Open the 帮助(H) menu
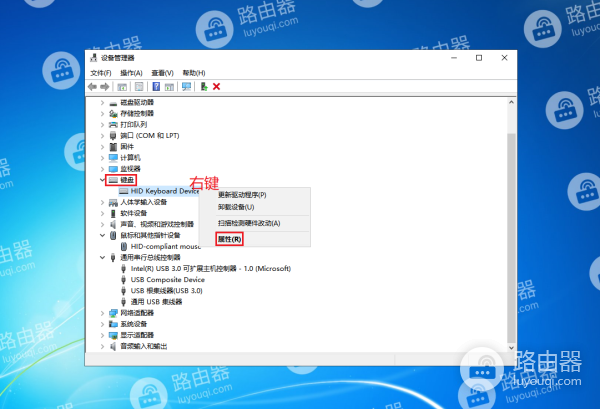Screen dimensions: 600x409 pos(194,73)
